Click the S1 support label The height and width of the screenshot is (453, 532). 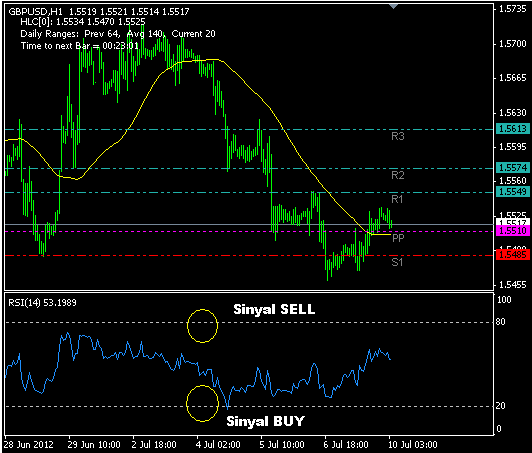397,262
